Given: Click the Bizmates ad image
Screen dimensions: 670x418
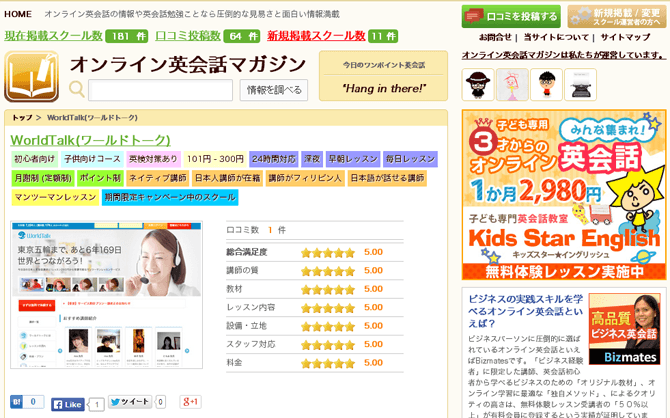Looking at the screenshot, I should coord(624,329).
